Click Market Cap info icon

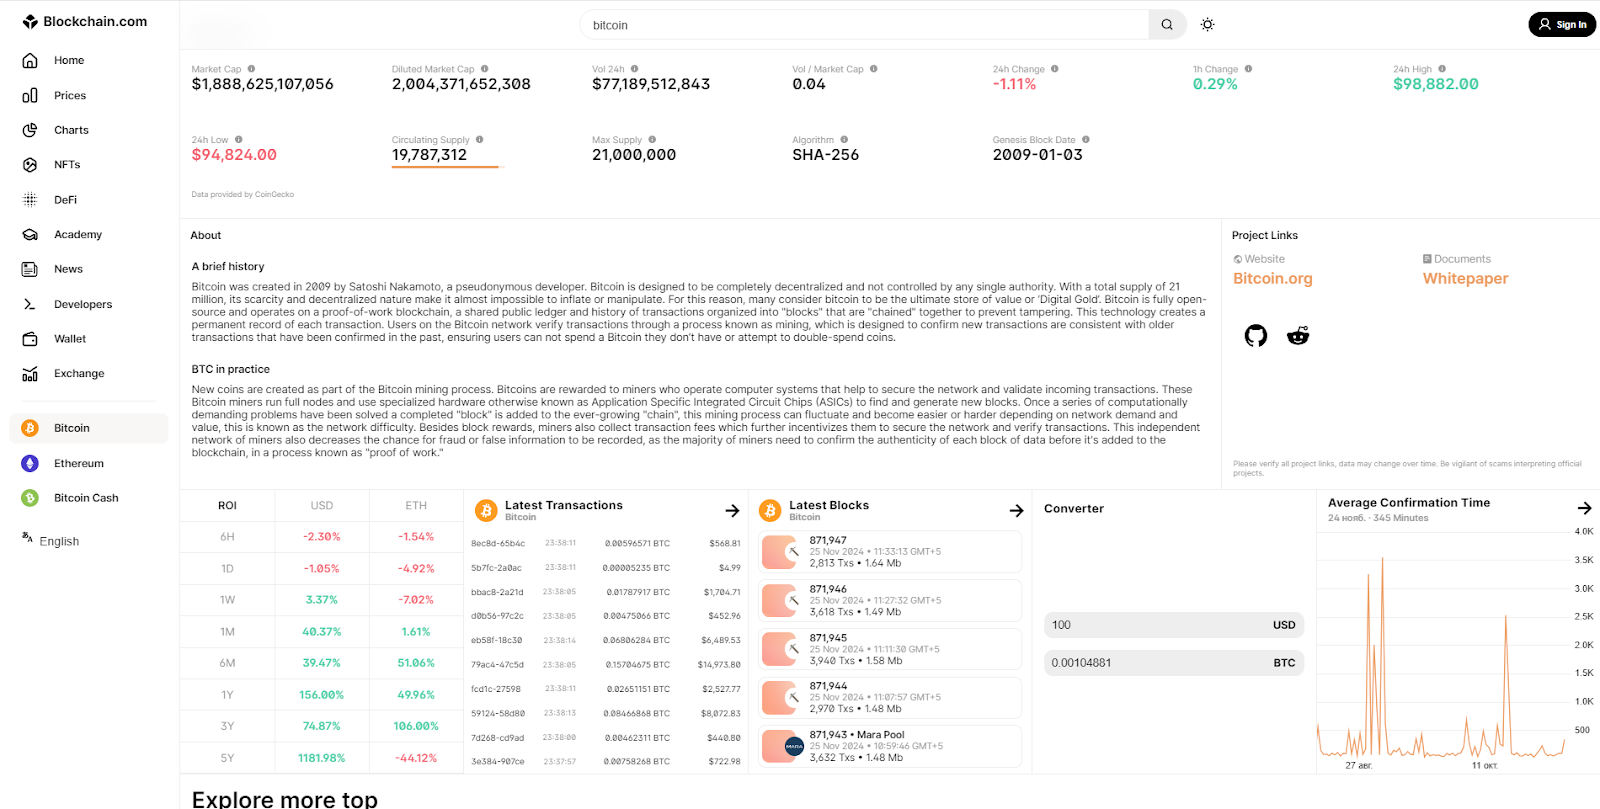(251, 69)
